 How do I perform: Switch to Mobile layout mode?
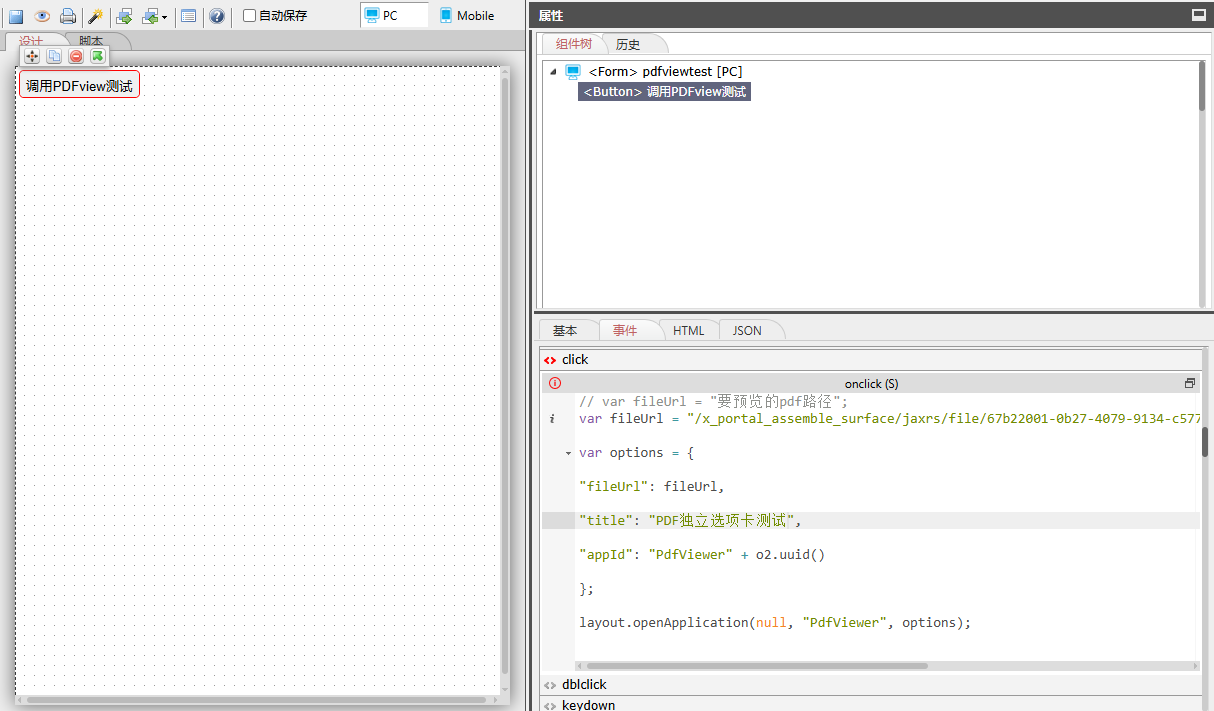(467, 16)
